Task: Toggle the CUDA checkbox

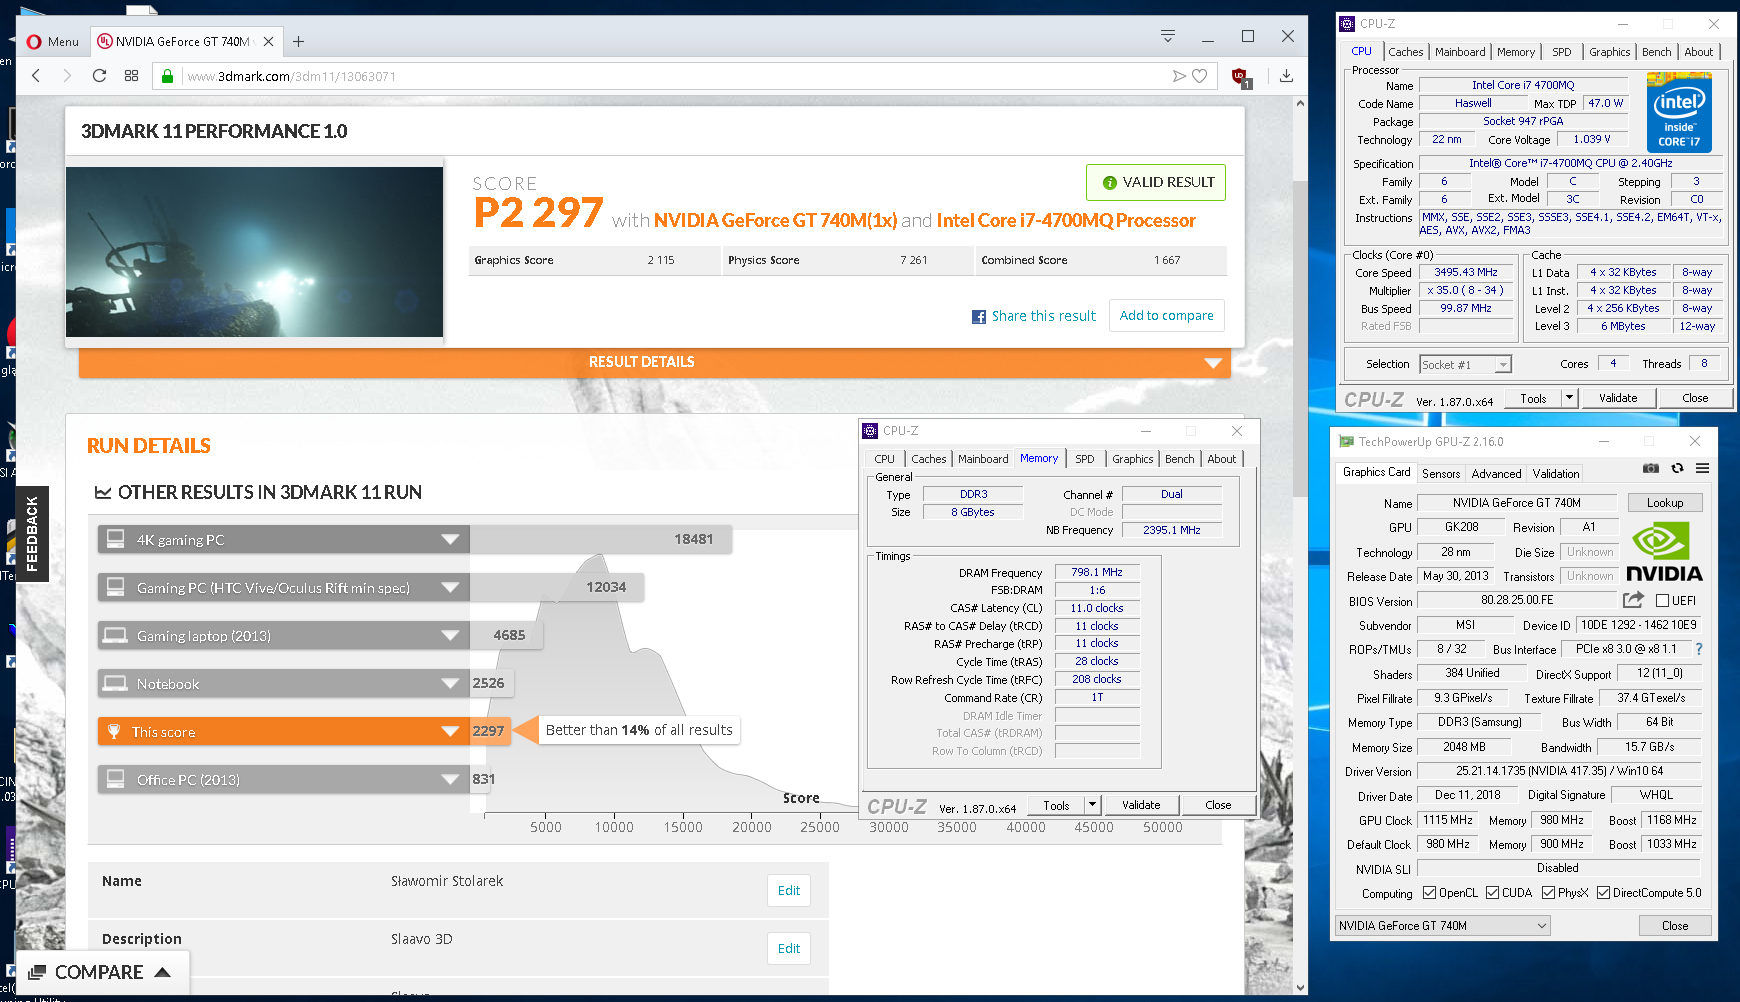Action: (x=1492, y=893)
